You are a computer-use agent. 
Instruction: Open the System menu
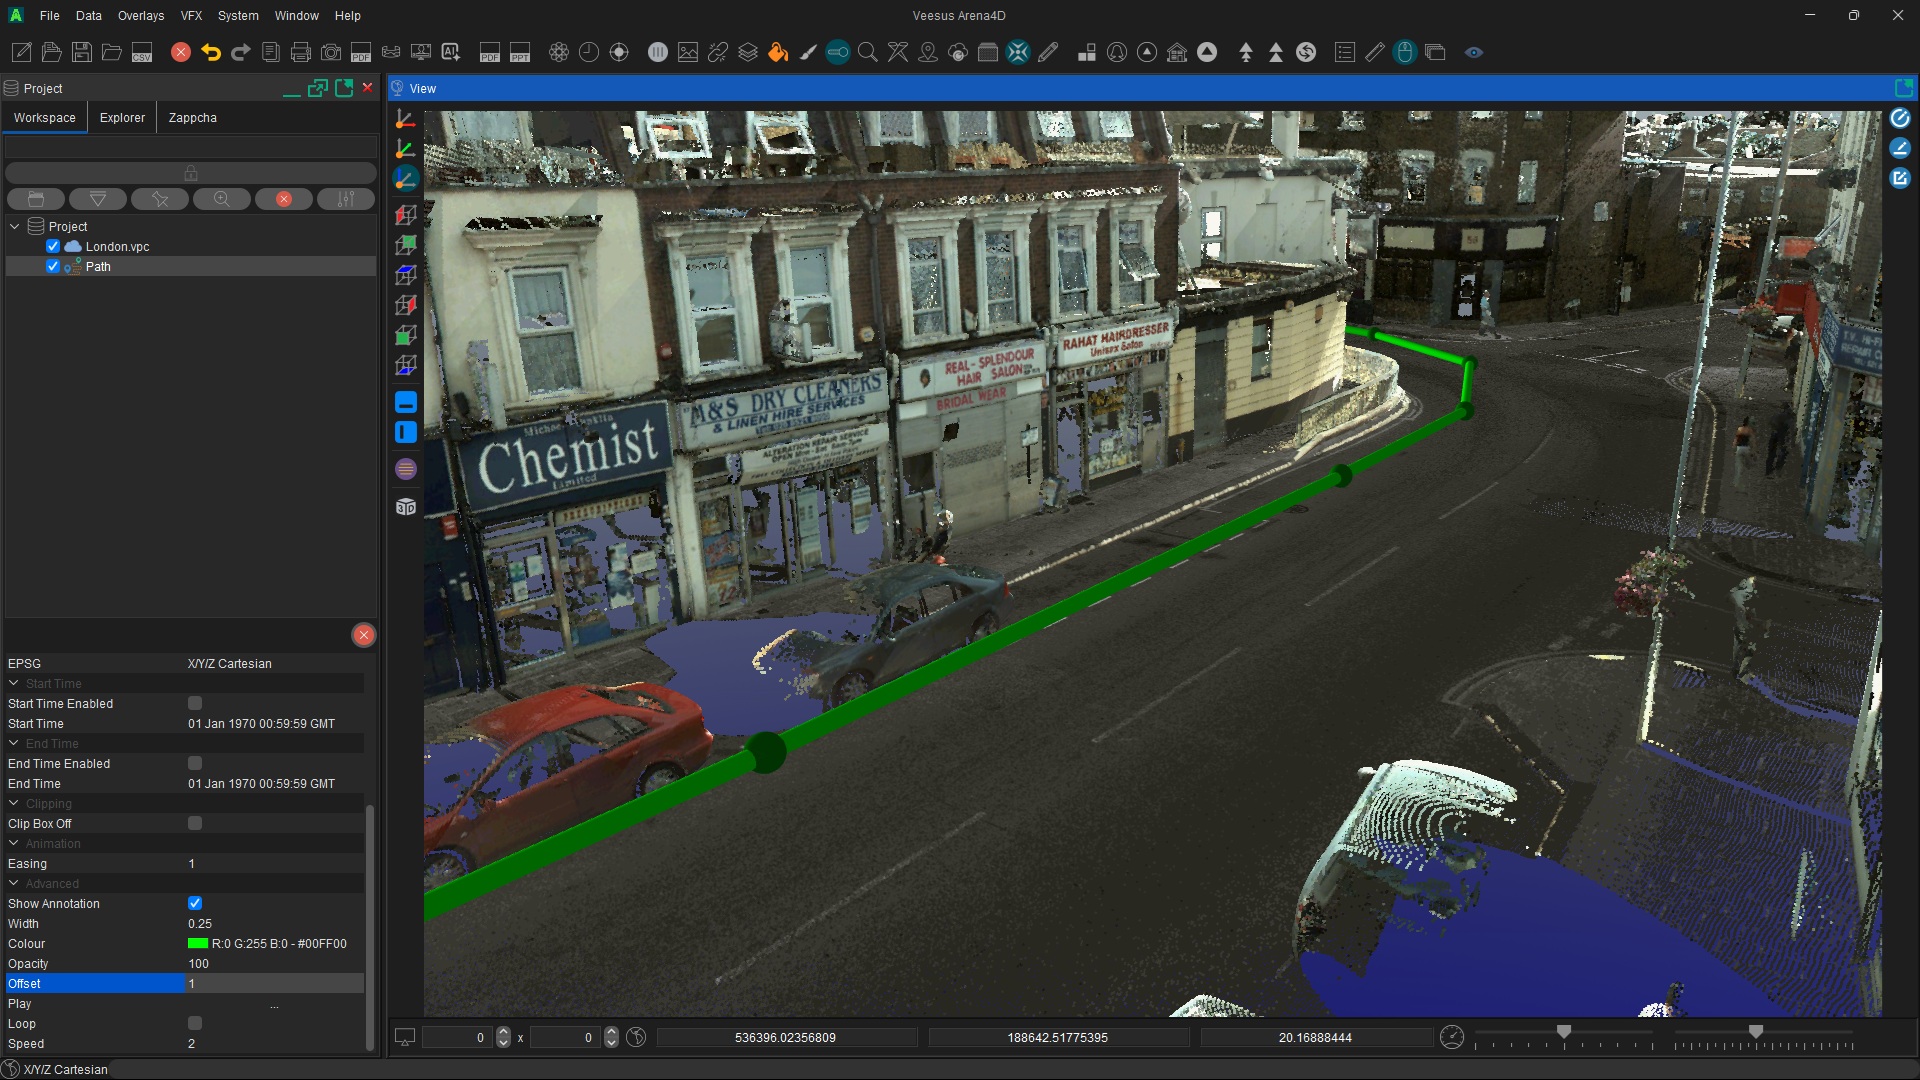[x=238, y=16]
